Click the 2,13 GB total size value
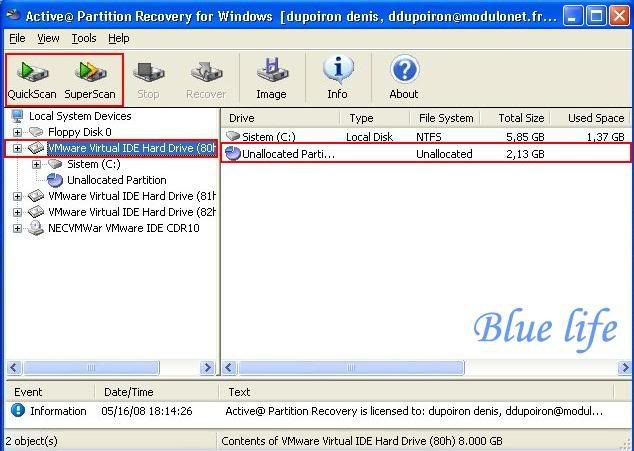The width and height of the screenshot is (634, 451). pos(525,154)
